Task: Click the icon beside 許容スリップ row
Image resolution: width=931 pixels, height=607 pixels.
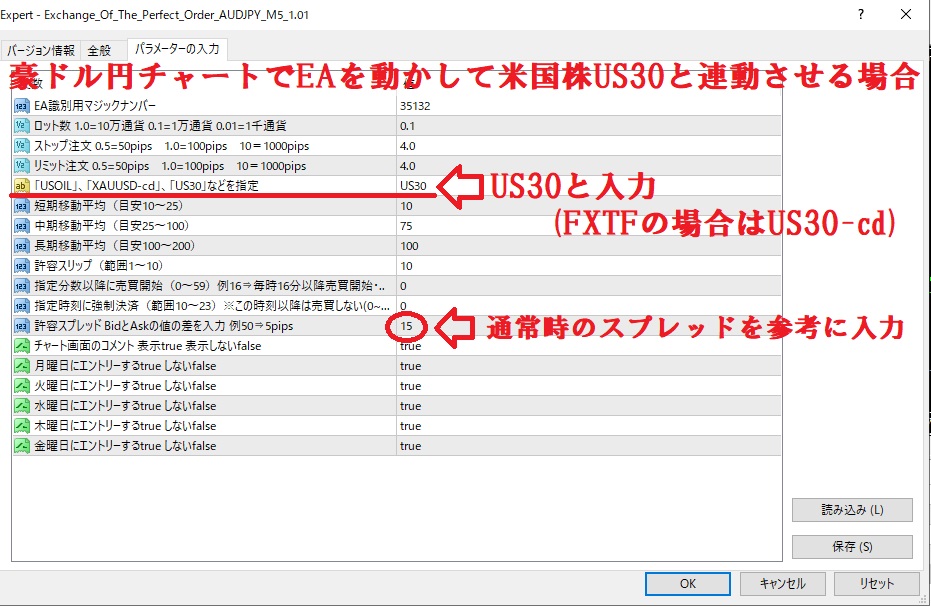Action: point(21,266)
